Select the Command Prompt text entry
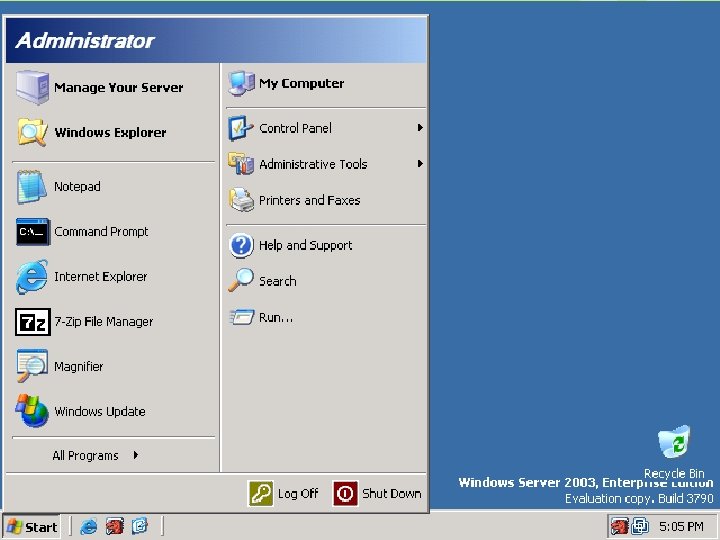Viewport: 720px width, 540px height. pos(101,232)
